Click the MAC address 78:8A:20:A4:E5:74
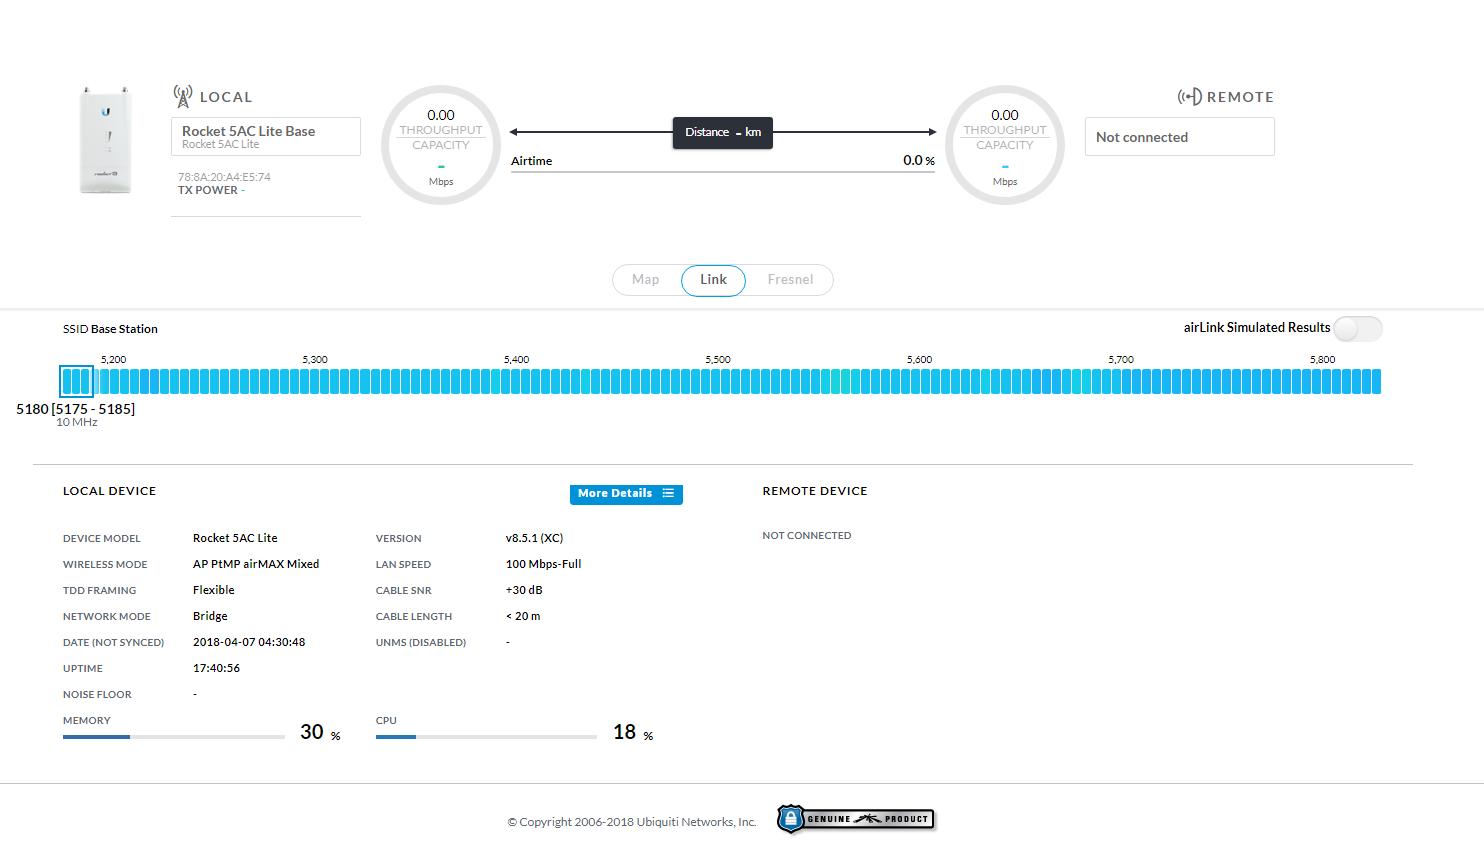Image resolution: width=1484 pixels, height=842 pixels. tap(224, 177)
